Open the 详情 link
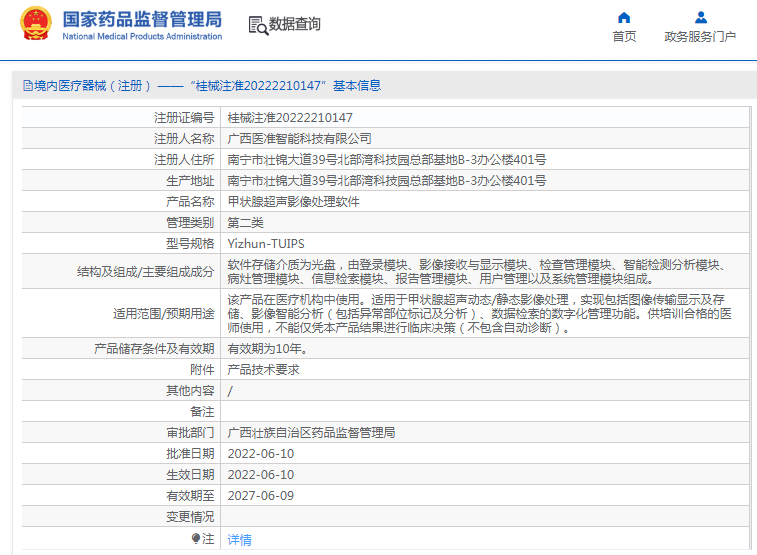 (x=239, y=540)
